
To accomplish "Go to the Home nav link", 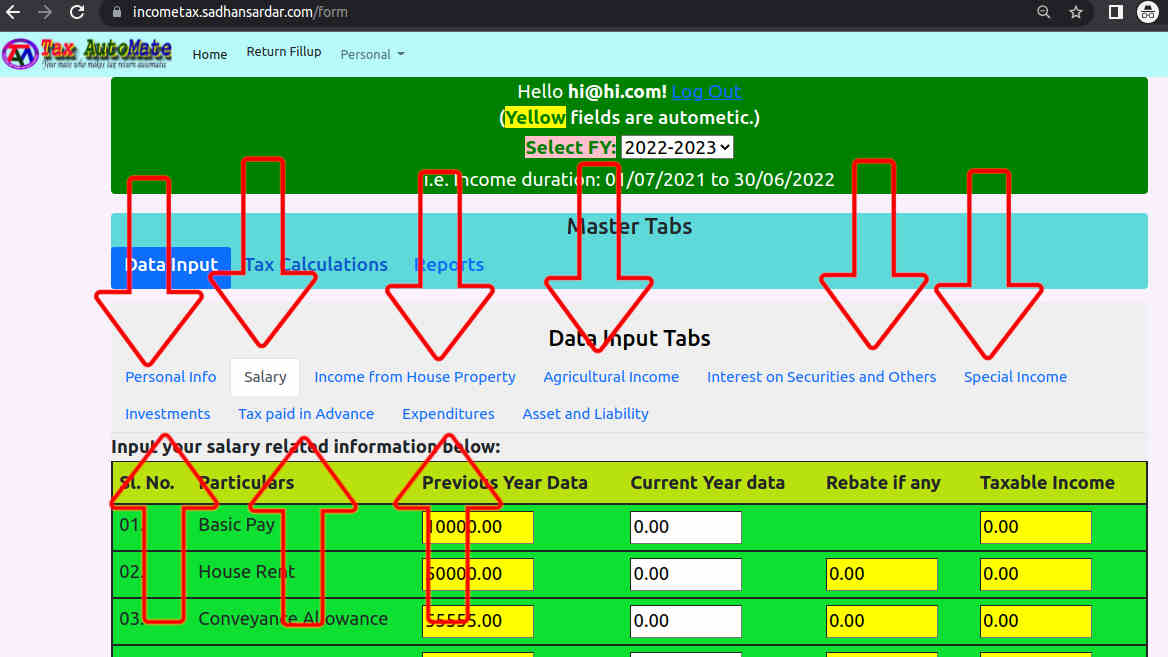I will pyautogui.click(x=210, y=54).
